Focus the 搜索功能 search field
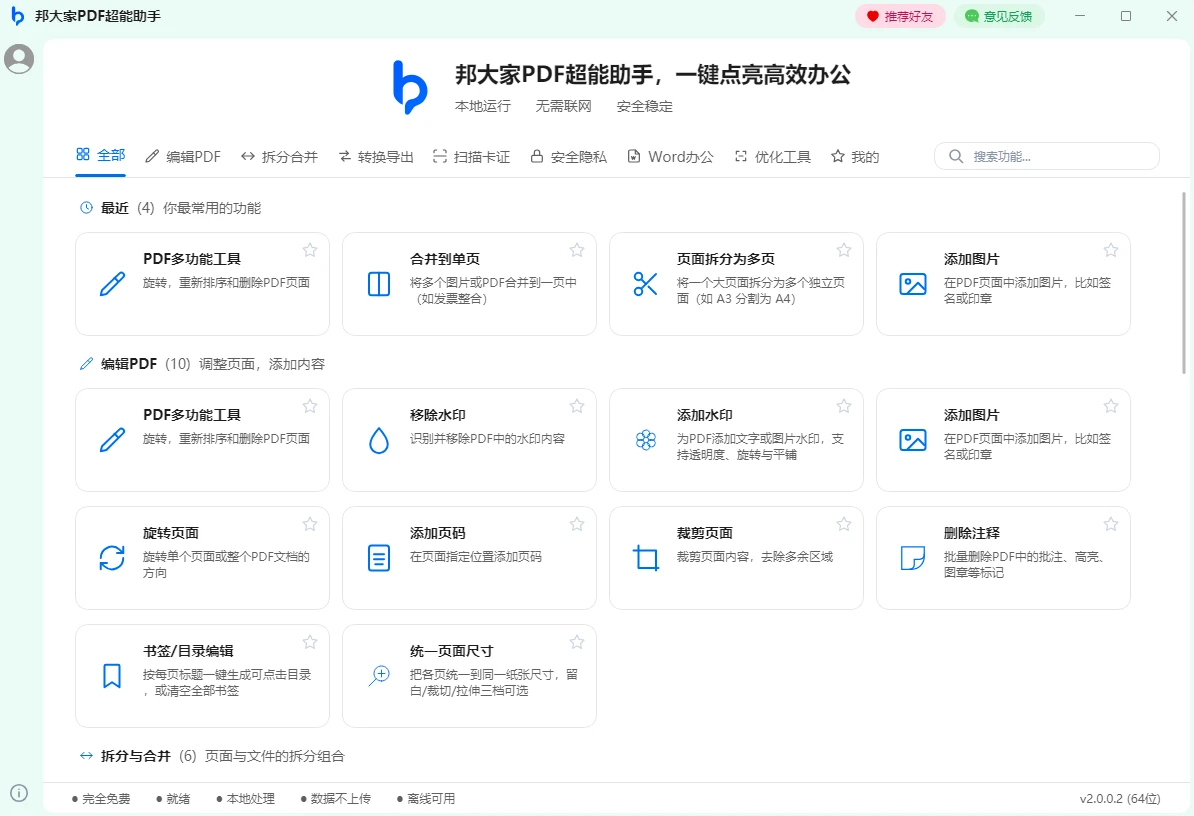The width and height of the screenshot is (1194, 816). coord(1046,156)
